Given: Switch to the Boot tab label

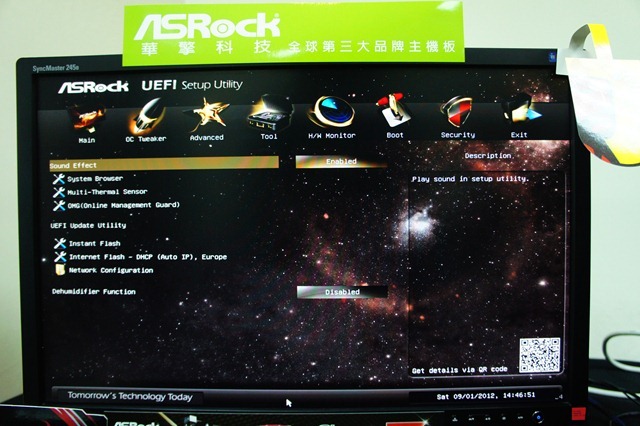Looking at the screenshot, I should point(395,135).
